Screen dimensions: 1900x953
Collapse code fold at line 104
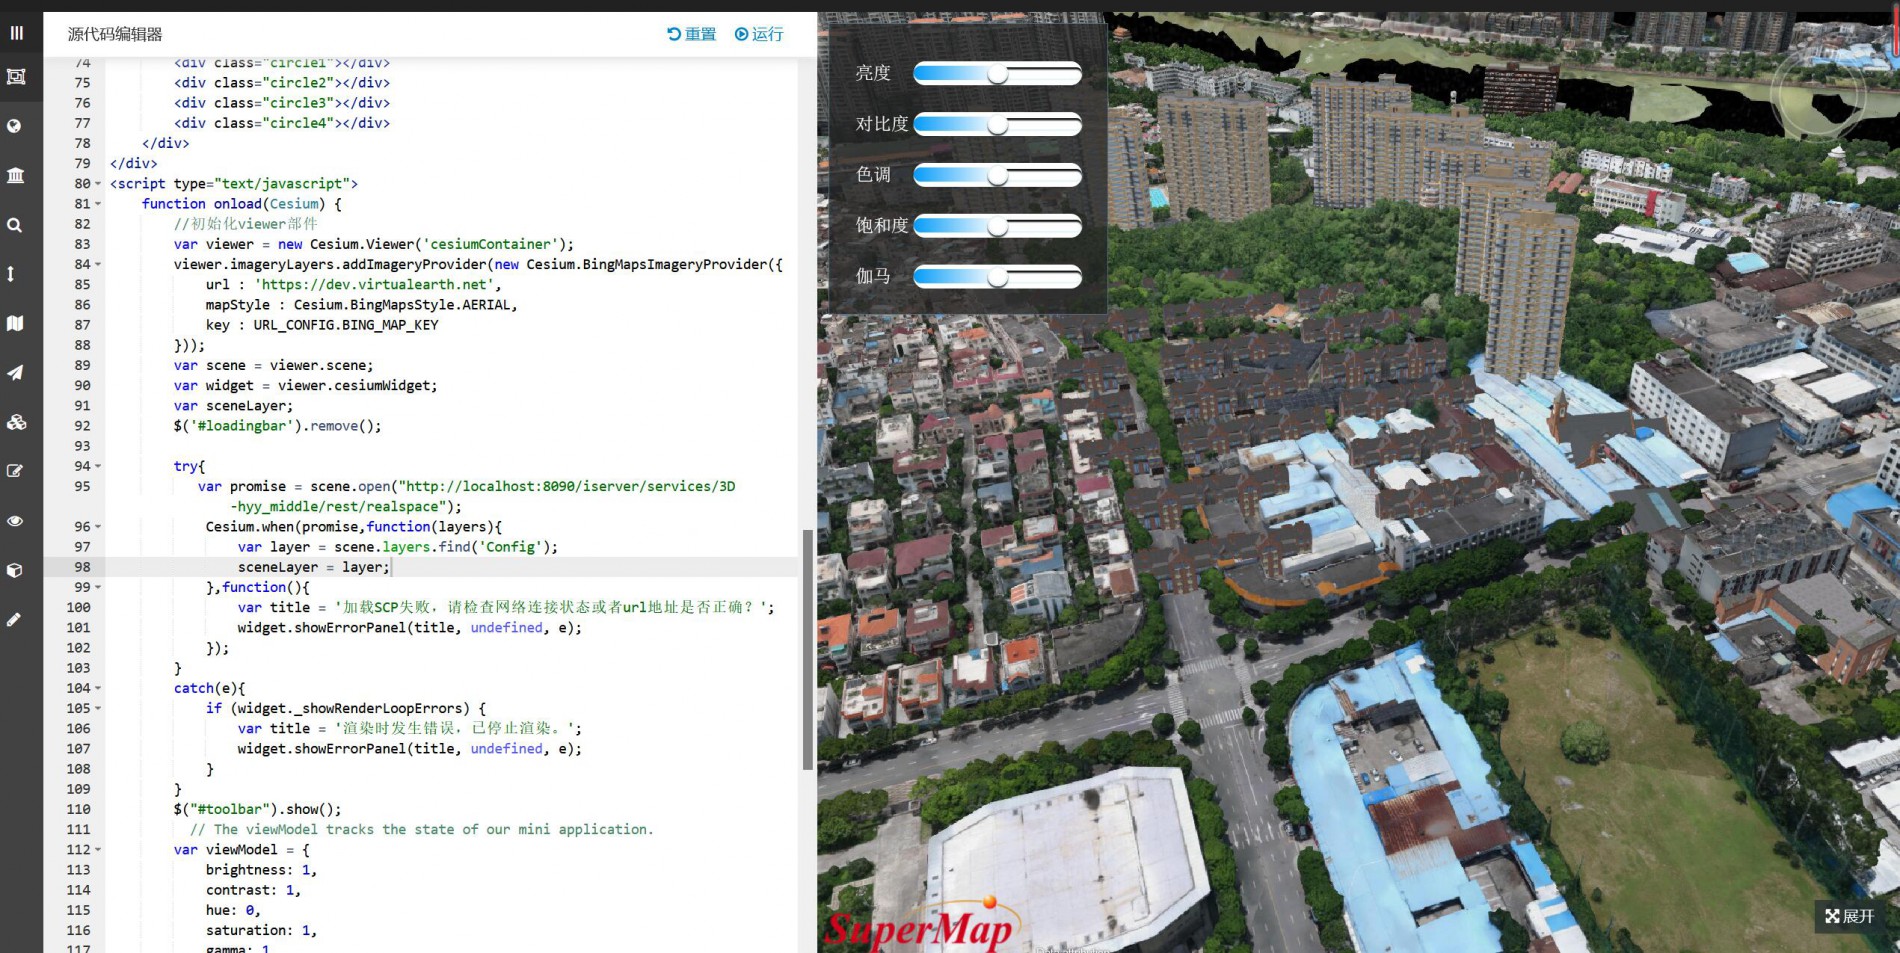point(98,688)
